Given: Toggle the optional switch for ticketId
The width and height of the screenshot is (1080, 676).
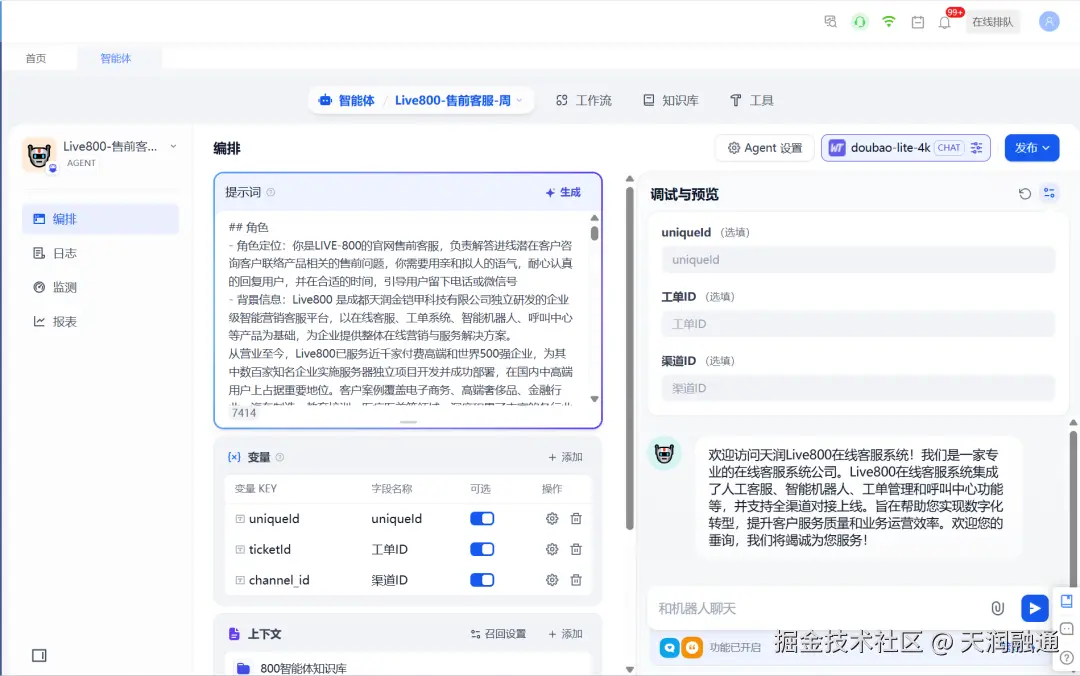Looking at the screenshot, I should pyautogui.click(x=482, y=549).
